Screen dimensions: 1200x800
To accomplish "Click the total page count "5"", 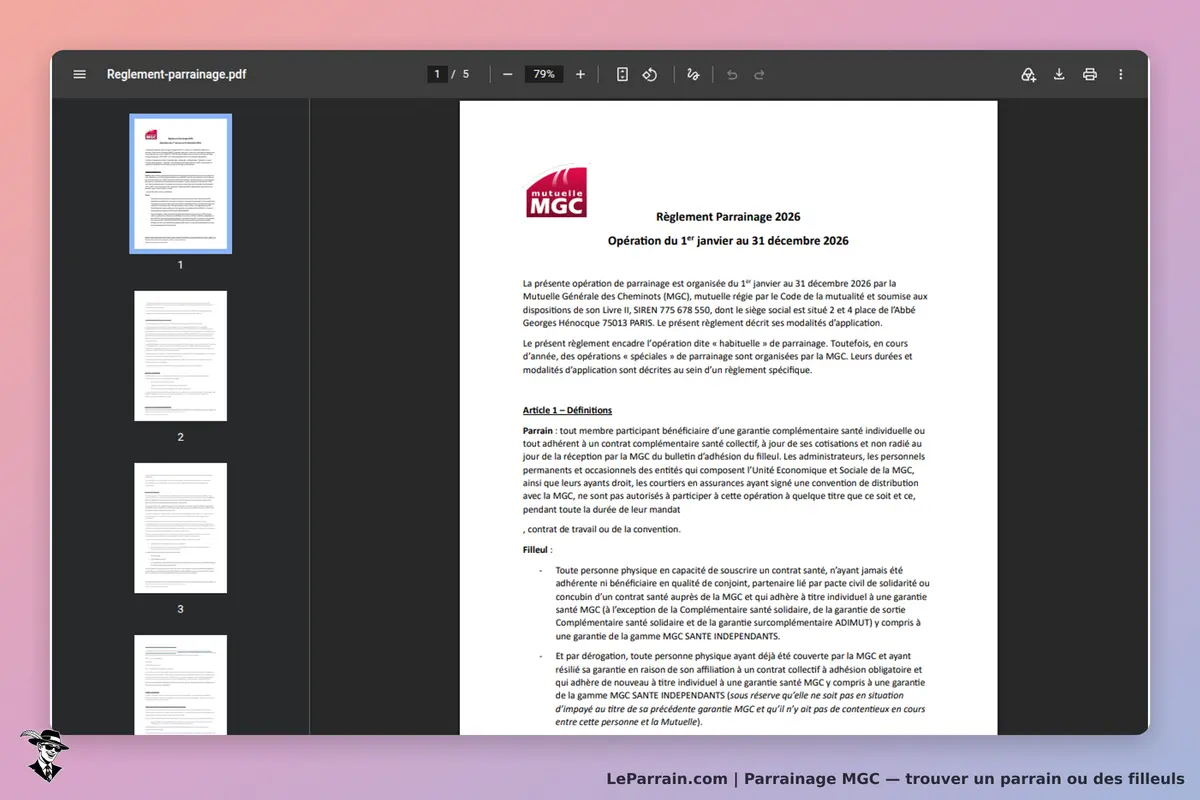I will pos(466,74).
